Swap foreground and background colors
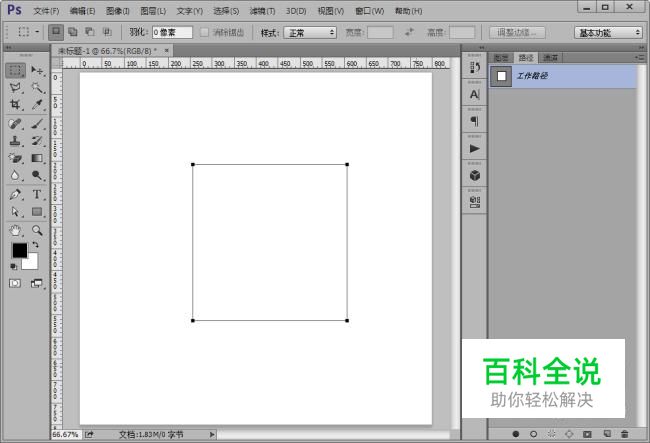The image size is (650, 443). (35, 244)
